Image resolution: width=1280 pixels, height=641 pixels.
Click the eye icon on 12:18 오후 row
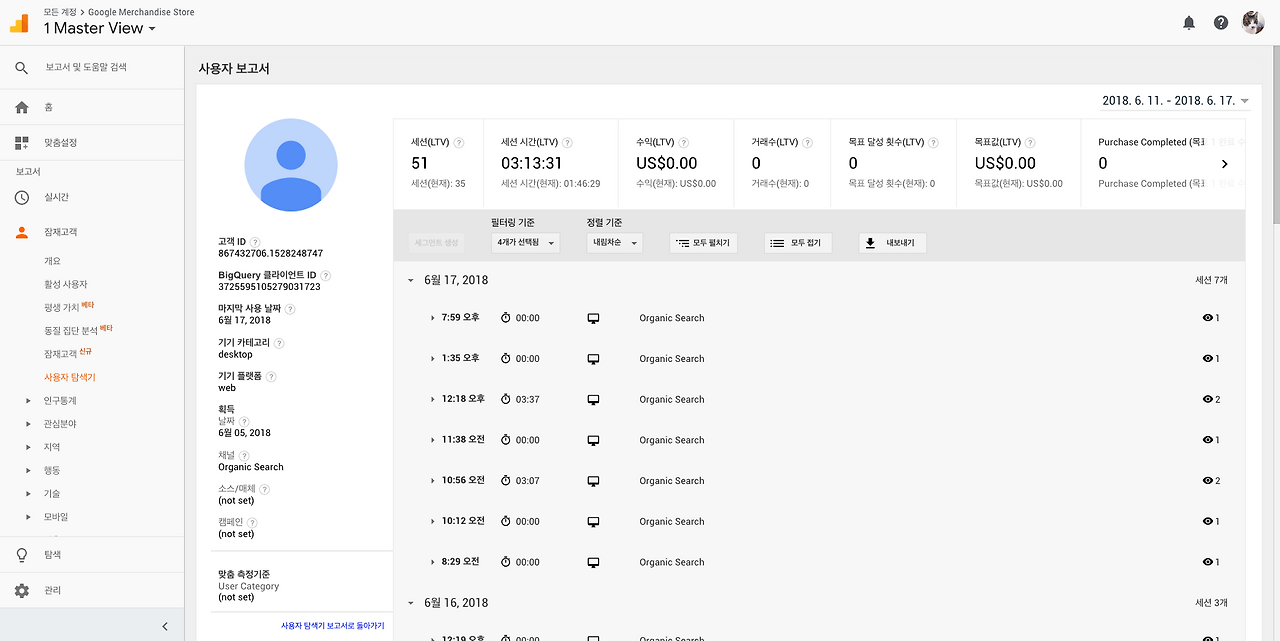point(1208,400)
